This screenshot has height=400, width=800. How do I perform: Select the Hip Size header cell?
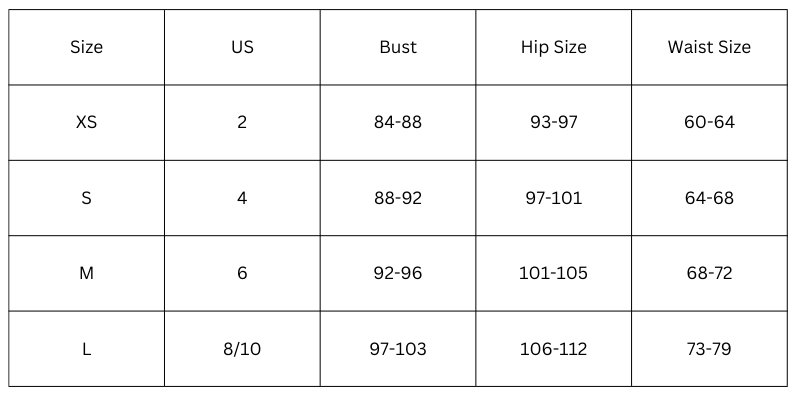pos(553,47)
